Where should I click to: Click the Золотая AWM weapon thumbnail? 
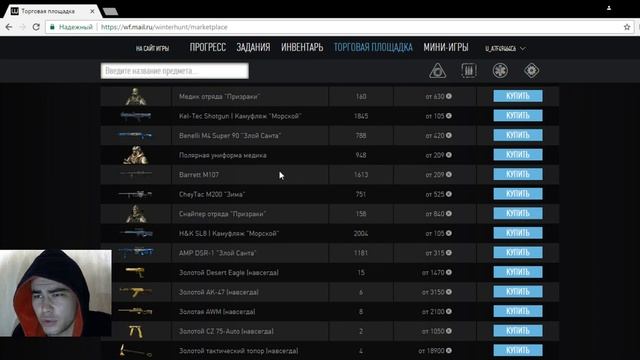[x=136, y=311]
